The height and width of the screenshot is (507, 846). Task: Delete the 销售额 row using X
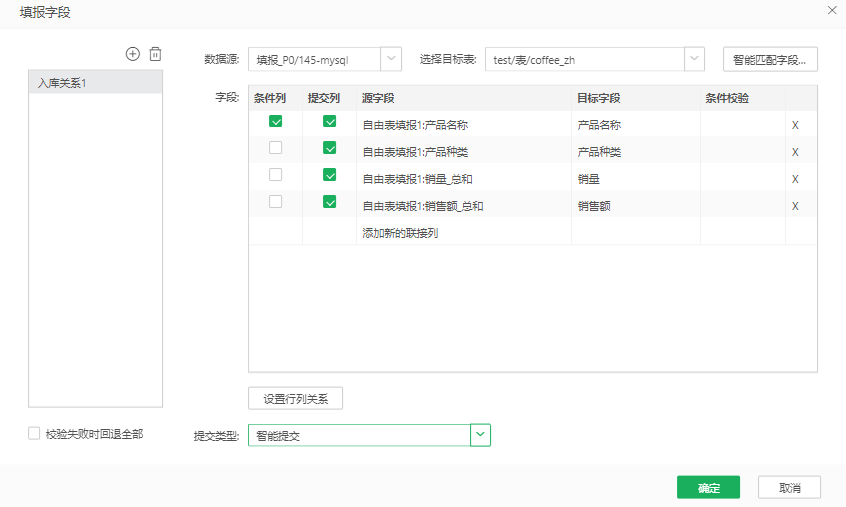[795, 206]
